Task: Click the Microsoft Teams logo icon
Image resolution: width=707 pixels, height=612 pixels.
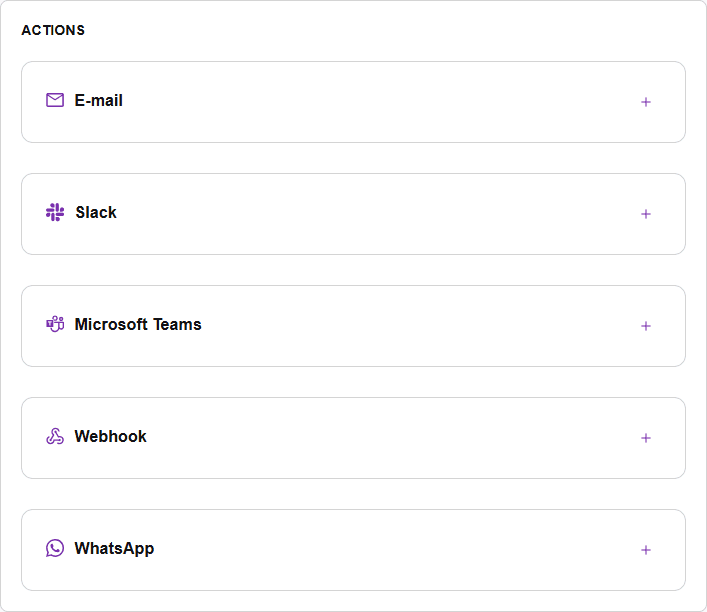Action: click(x=55, y=324)
